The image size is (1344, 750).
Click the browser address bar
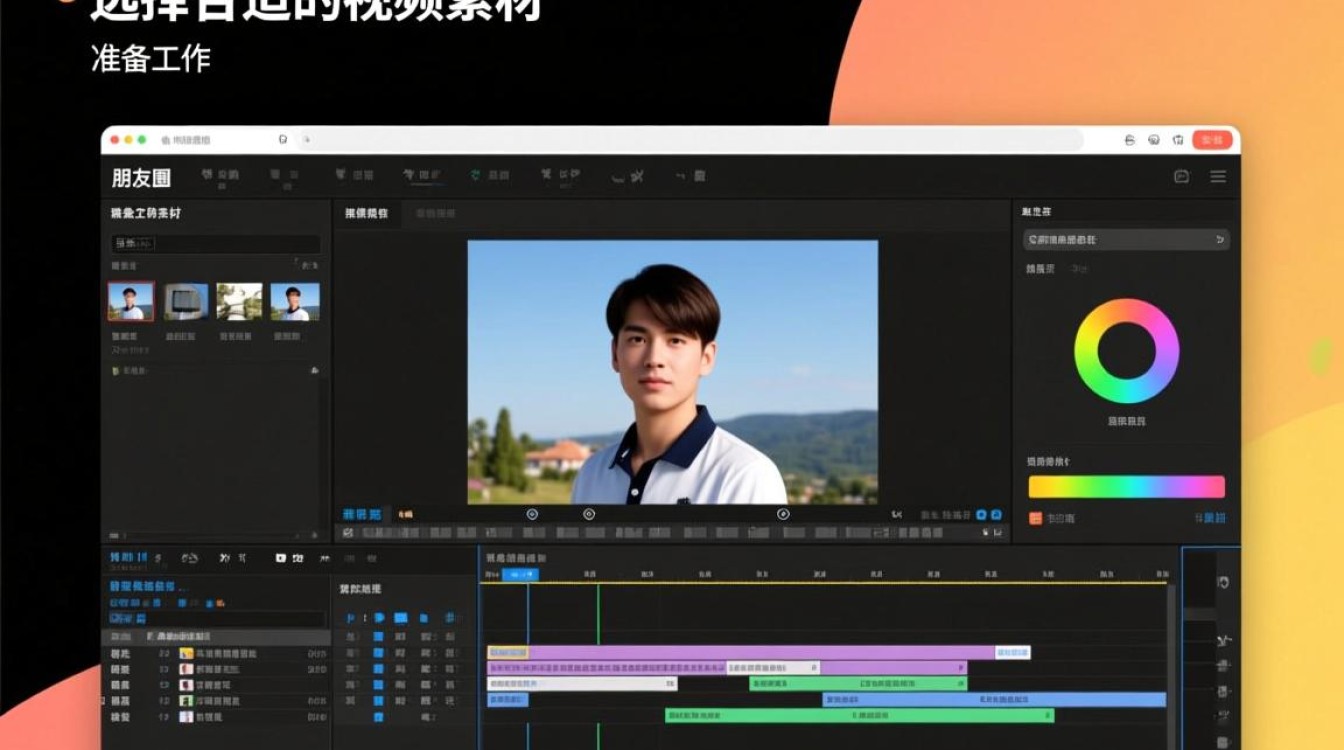pos(690,140)
